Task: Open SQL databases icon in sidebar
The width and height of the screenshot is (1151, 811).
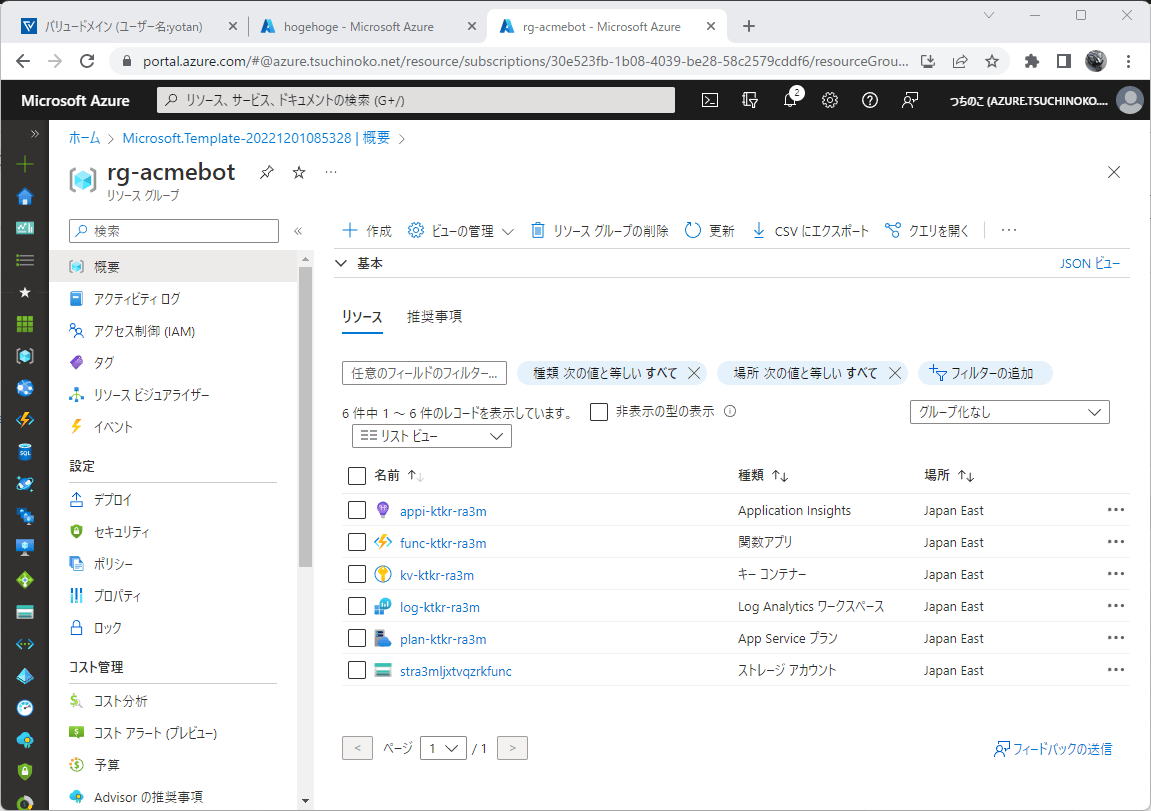Action: pos(25,452)
